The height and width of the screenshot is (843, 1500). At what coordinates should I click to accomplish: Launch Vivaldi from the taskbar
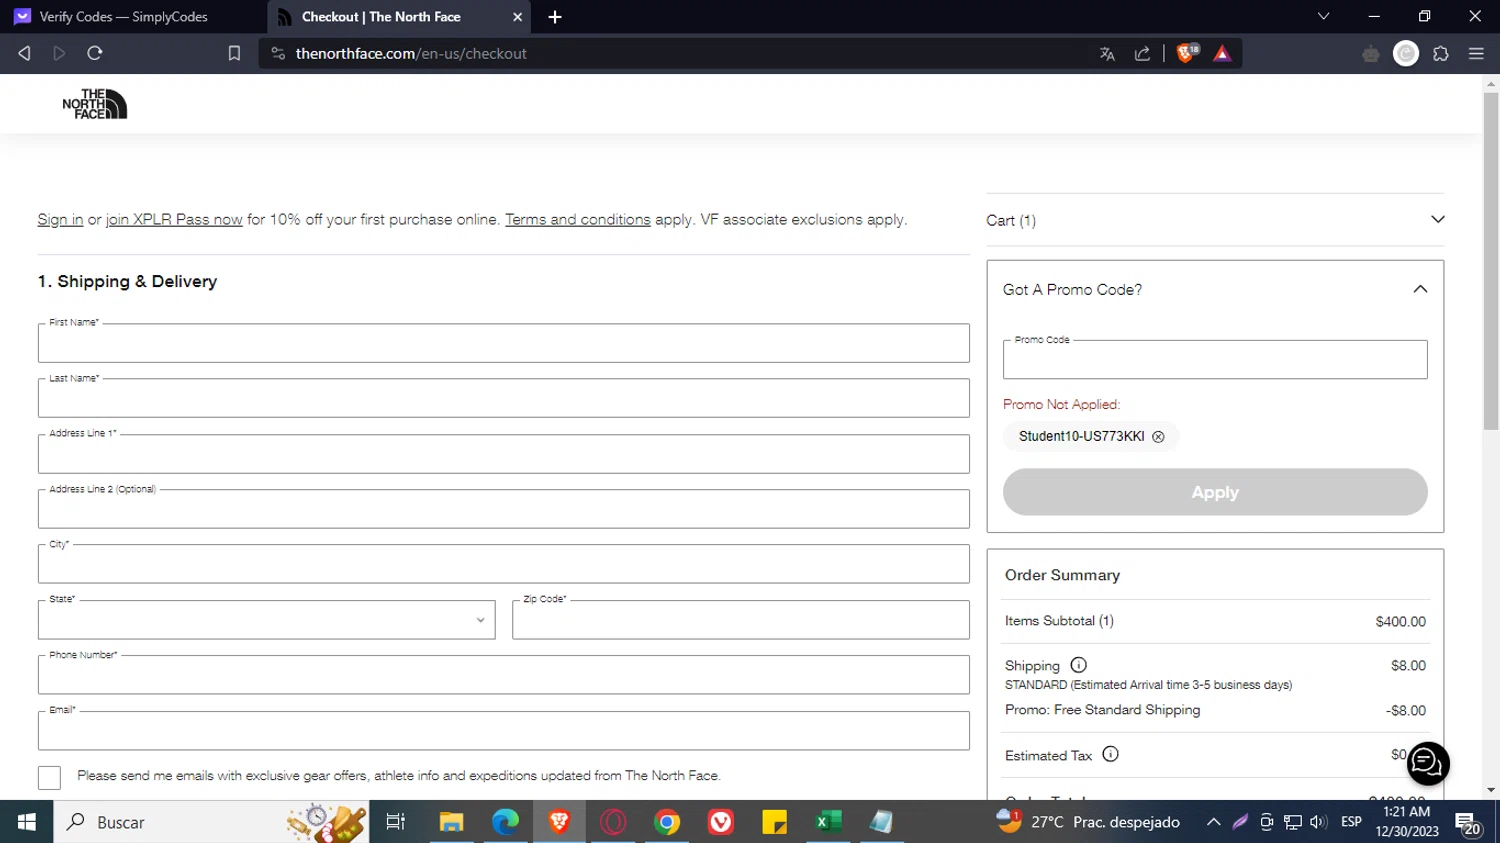click(x=721, y=822)
